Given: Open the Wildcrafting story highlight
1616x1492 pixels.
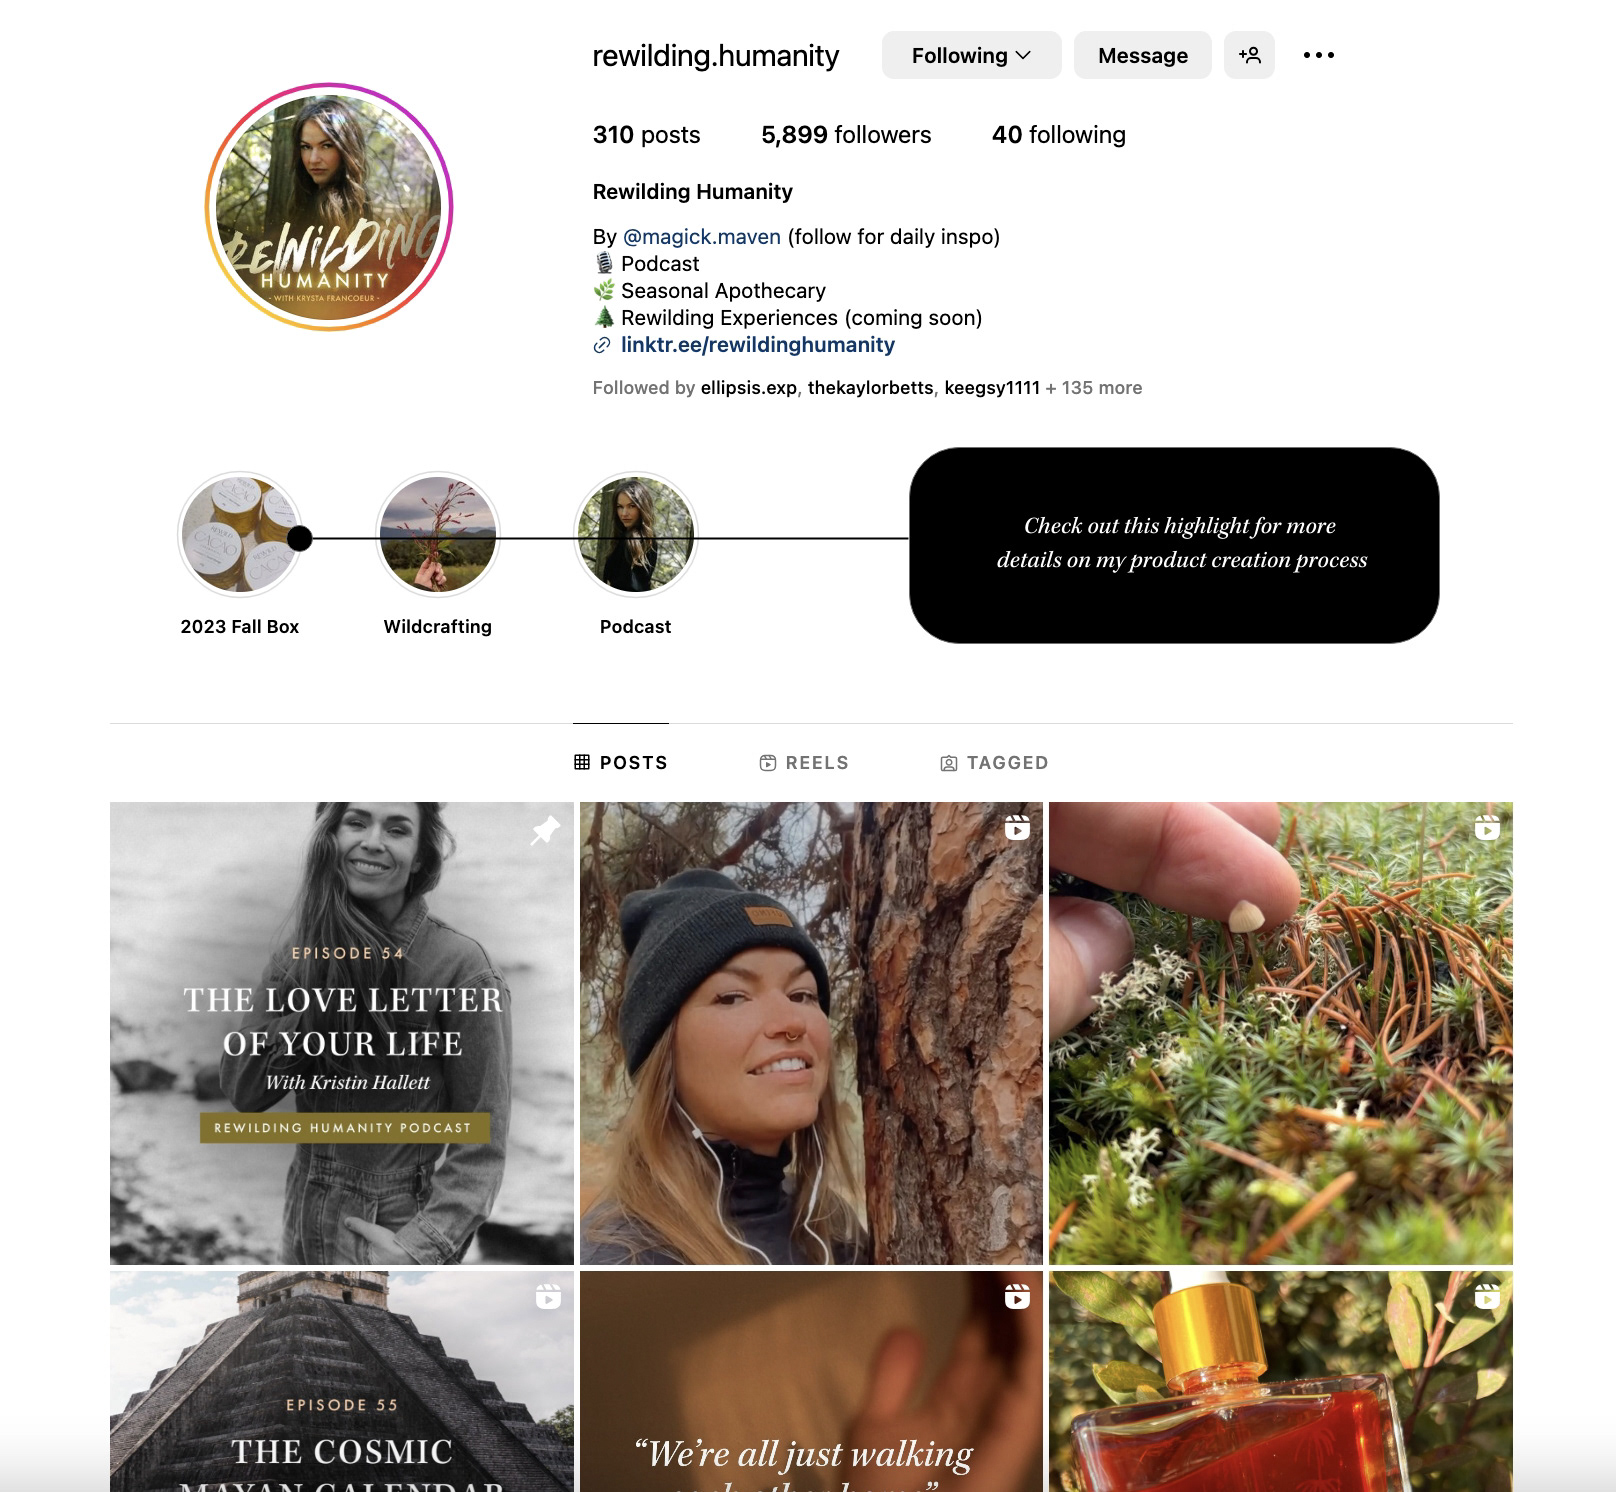Looking at the screenshot, I should click(438, 534).
